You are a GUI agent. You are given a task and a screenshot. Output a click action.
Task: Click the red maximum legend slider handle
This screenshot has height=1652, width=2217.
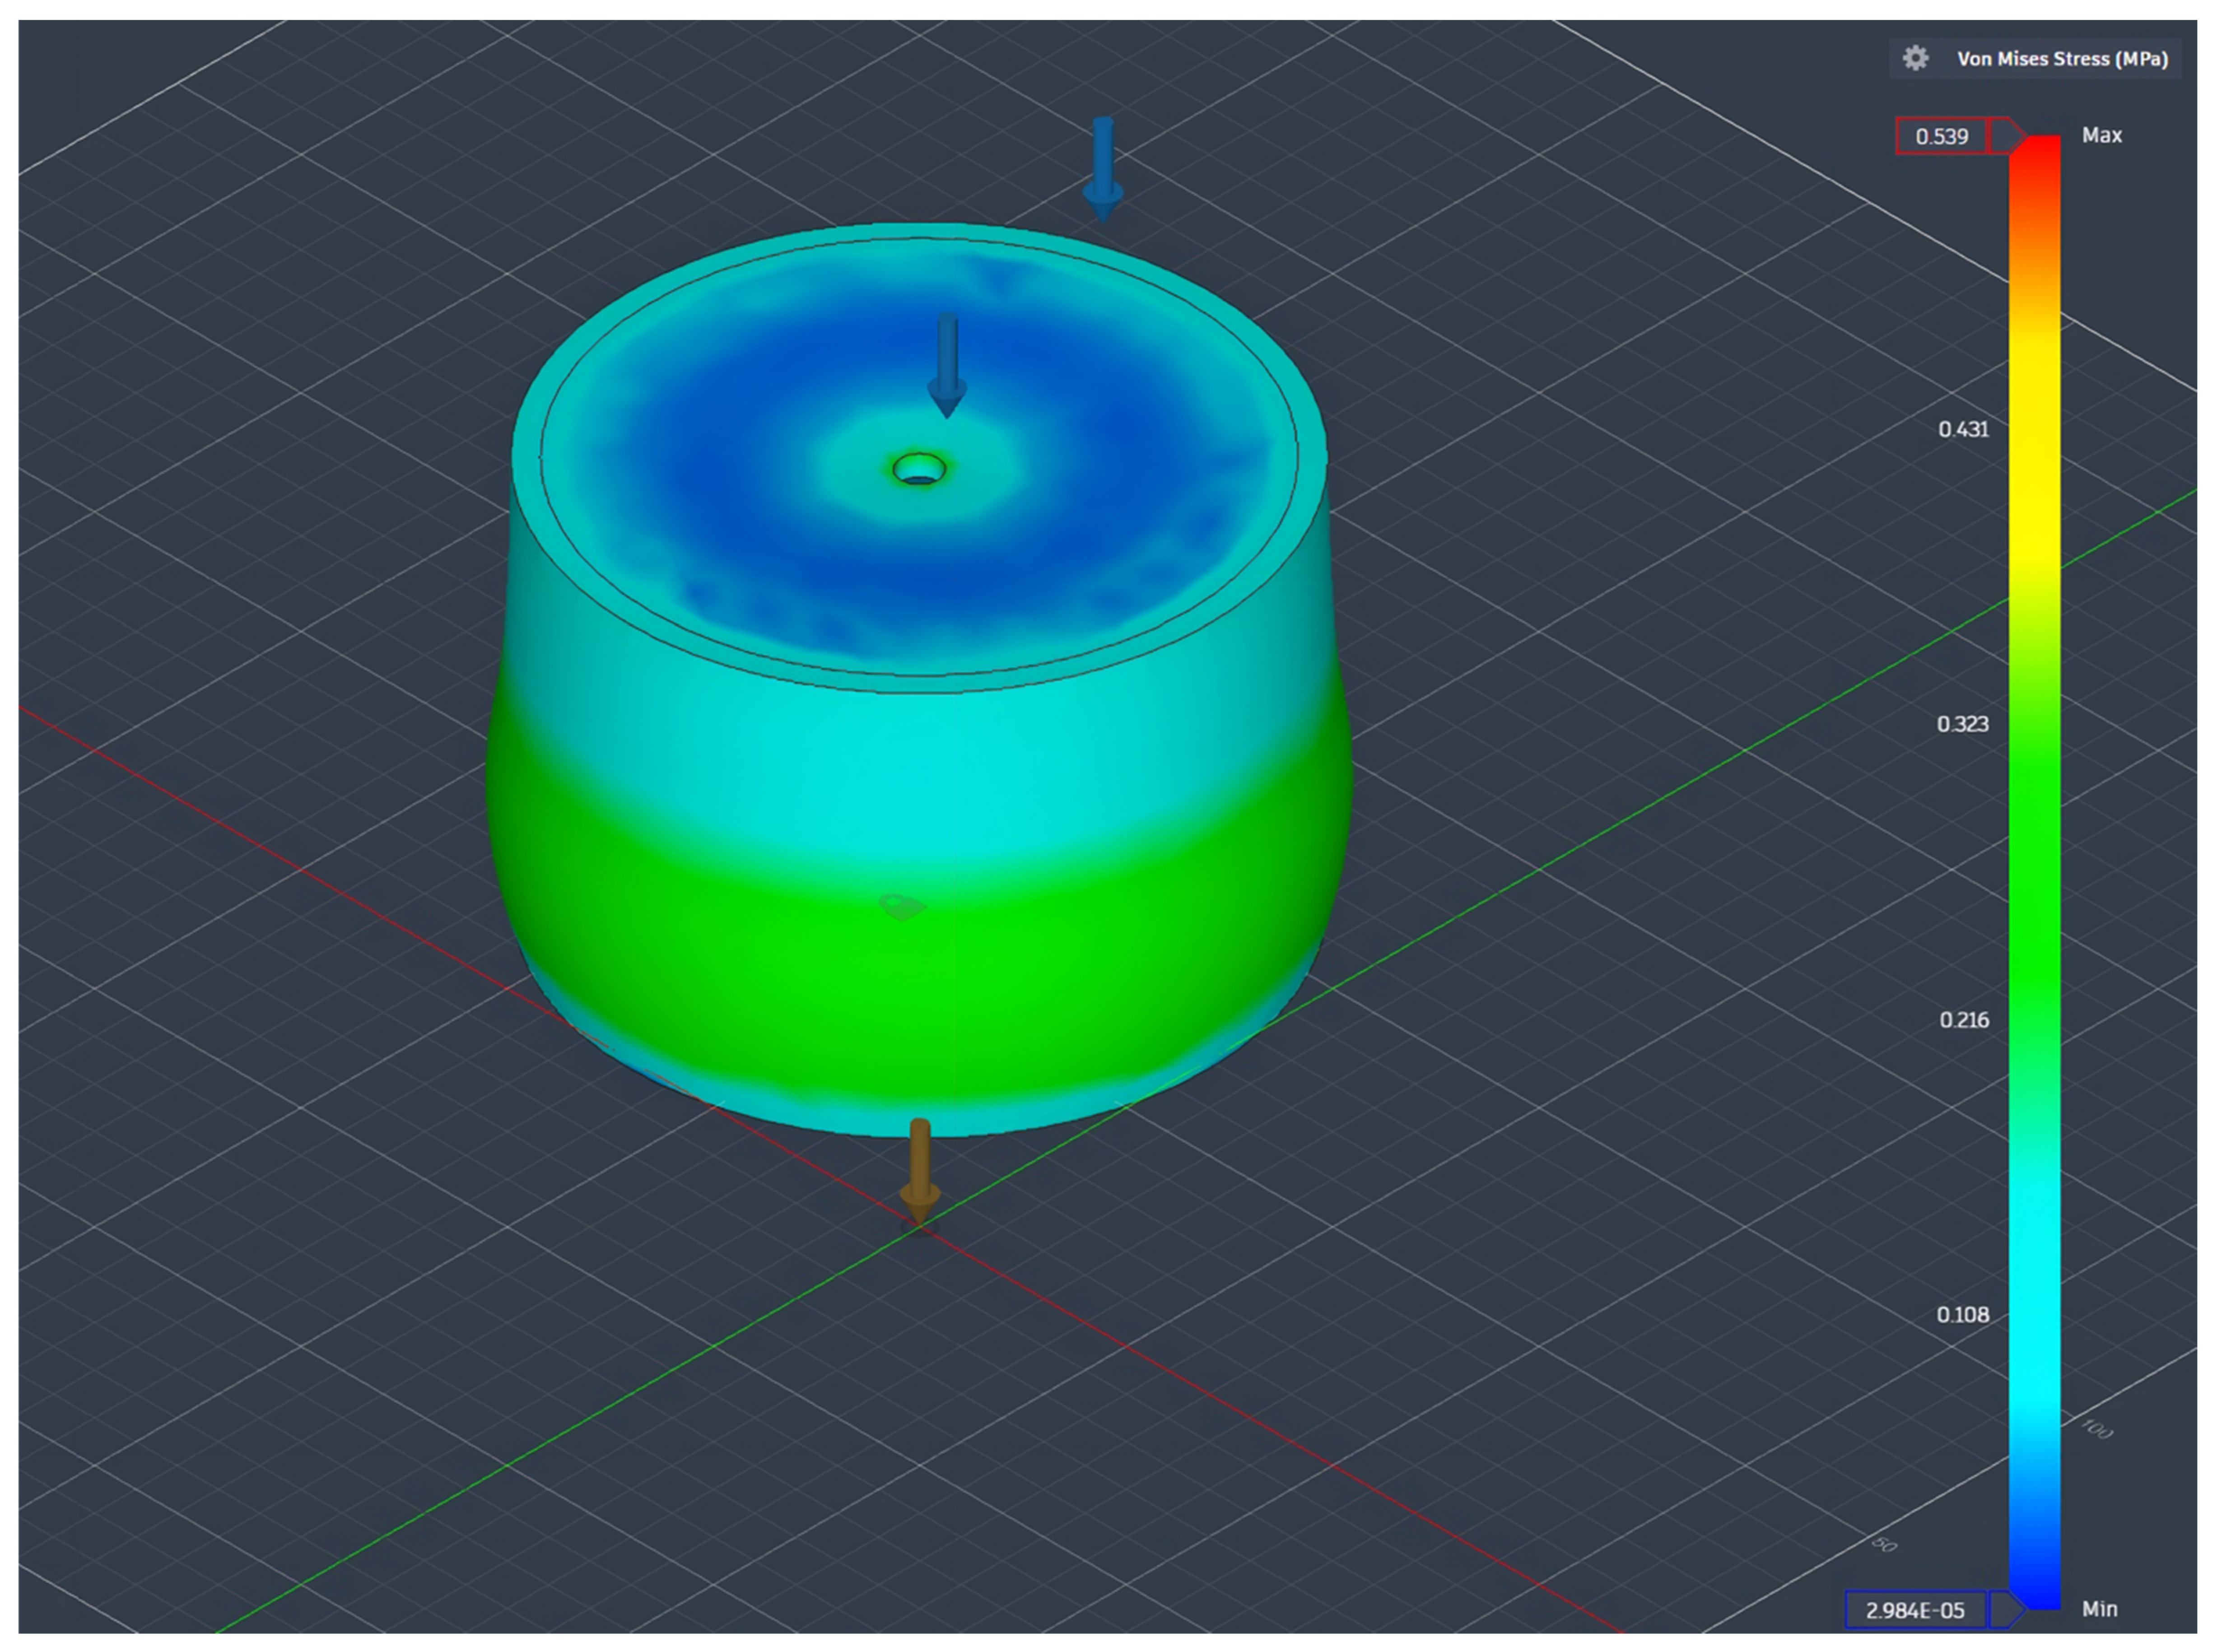point(2007,135)
